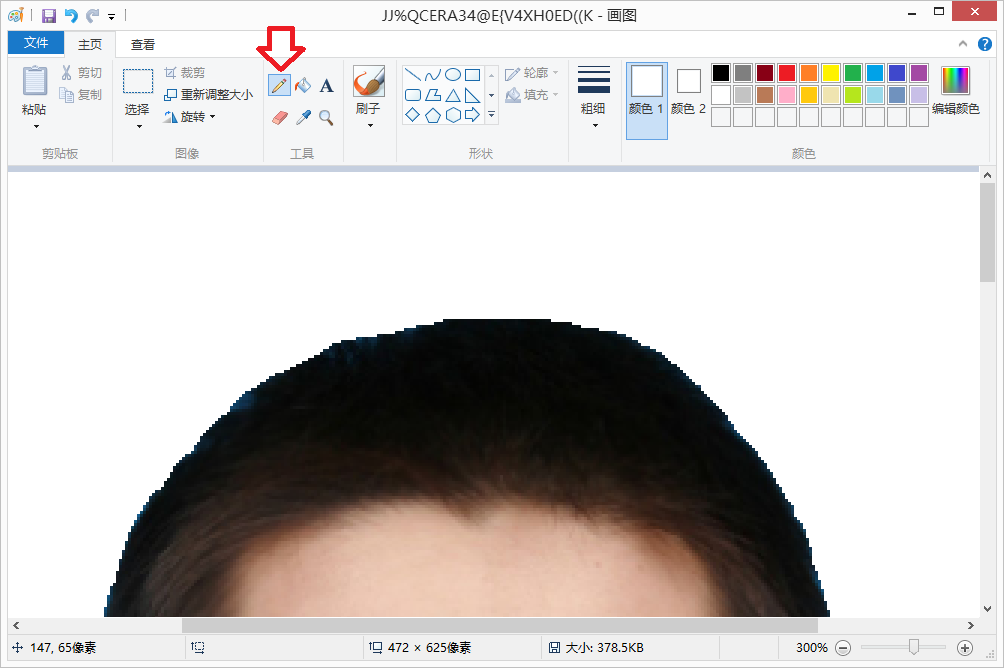Expand the shapes gallery More arrow
1004x668 pixels.
pos(492,115)
